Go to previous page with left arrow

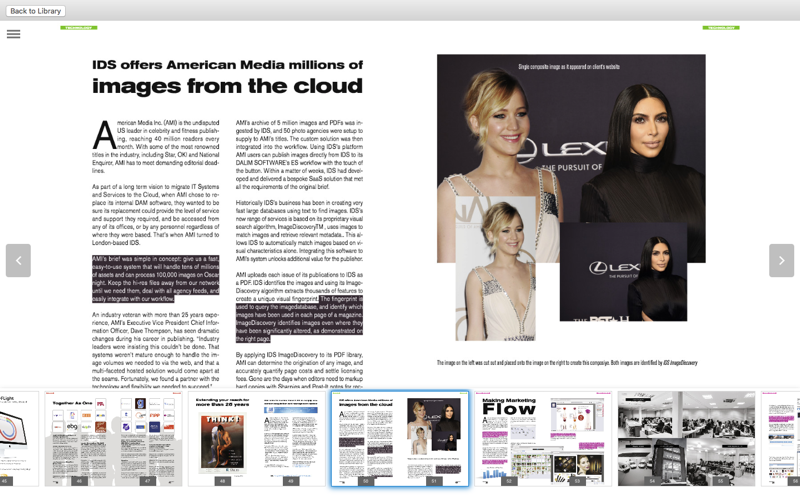click(x=18, y=261)
